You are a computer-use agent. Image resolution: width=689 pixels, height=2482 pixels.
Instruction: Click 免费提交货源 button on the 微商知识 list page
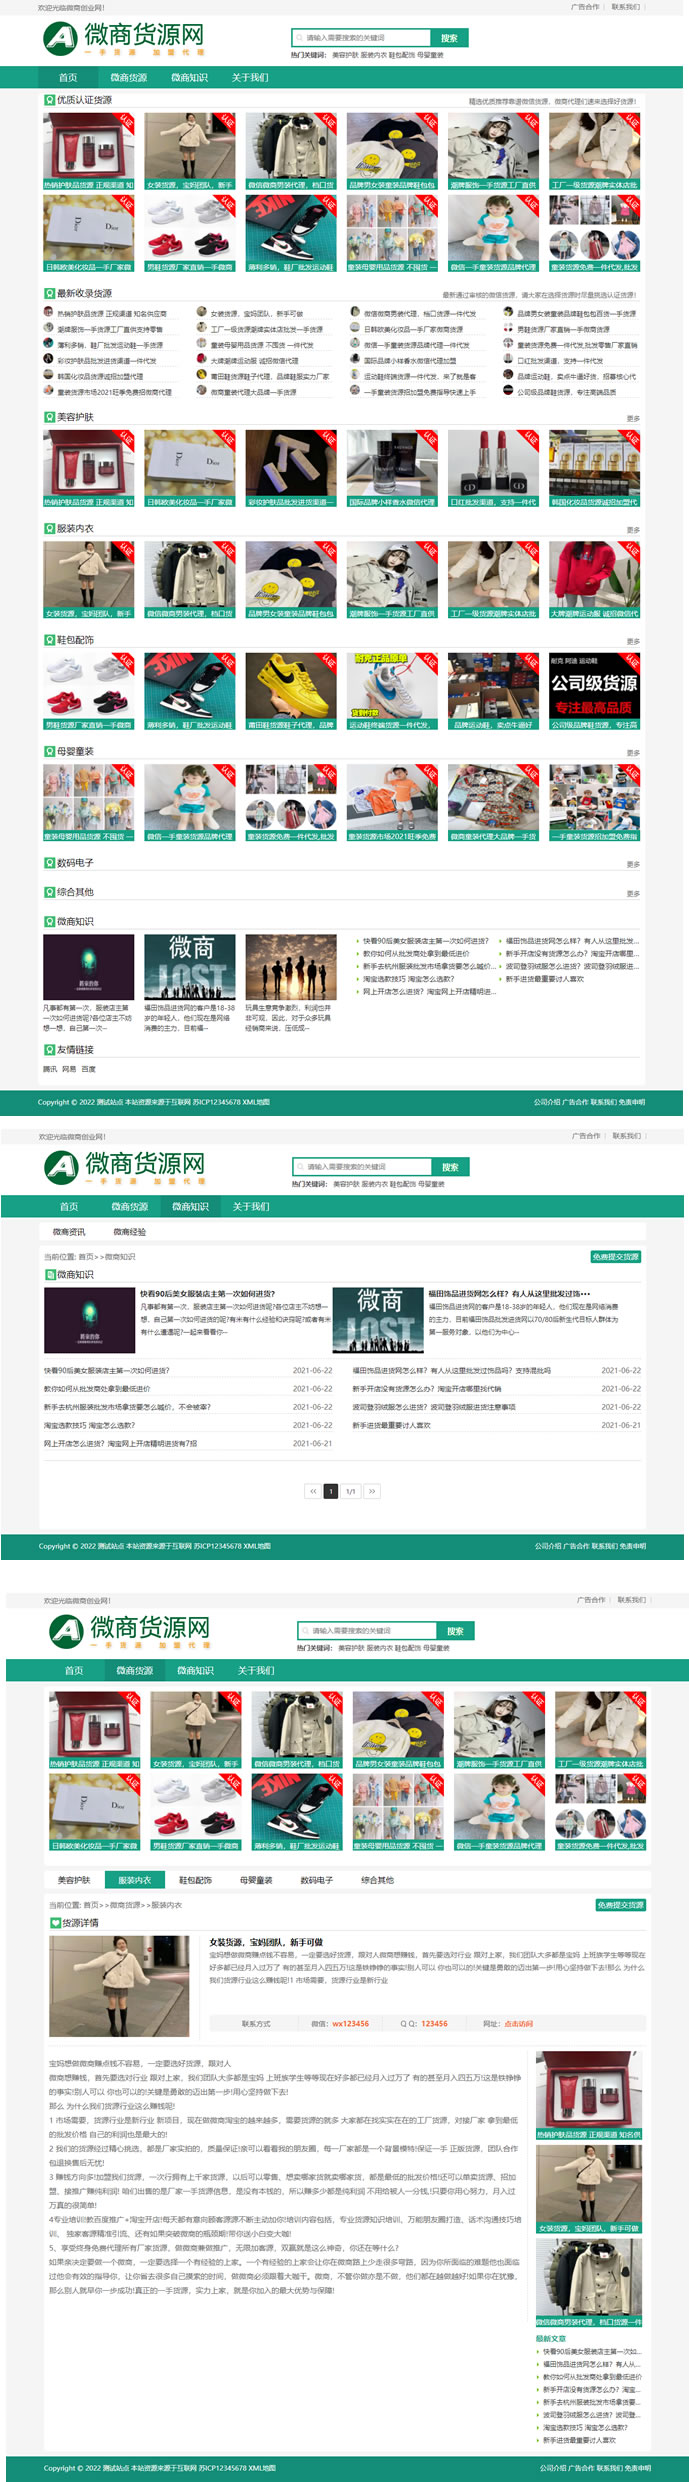(x=616, y=1257)
